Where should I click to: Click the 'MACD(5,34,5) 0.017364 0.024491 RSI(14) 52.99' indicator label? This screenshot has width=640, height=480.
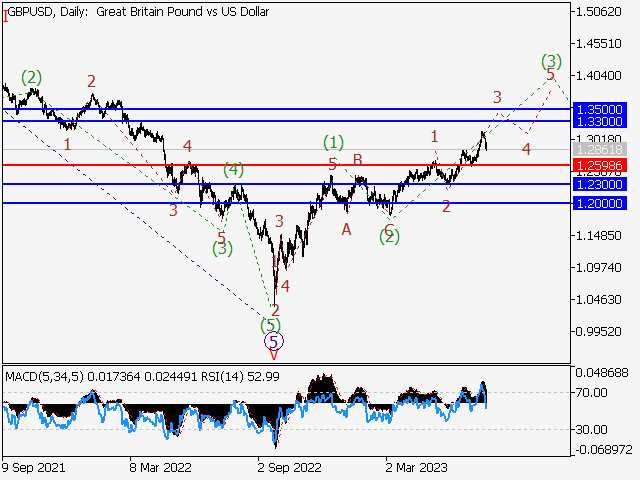click(142, 376)
